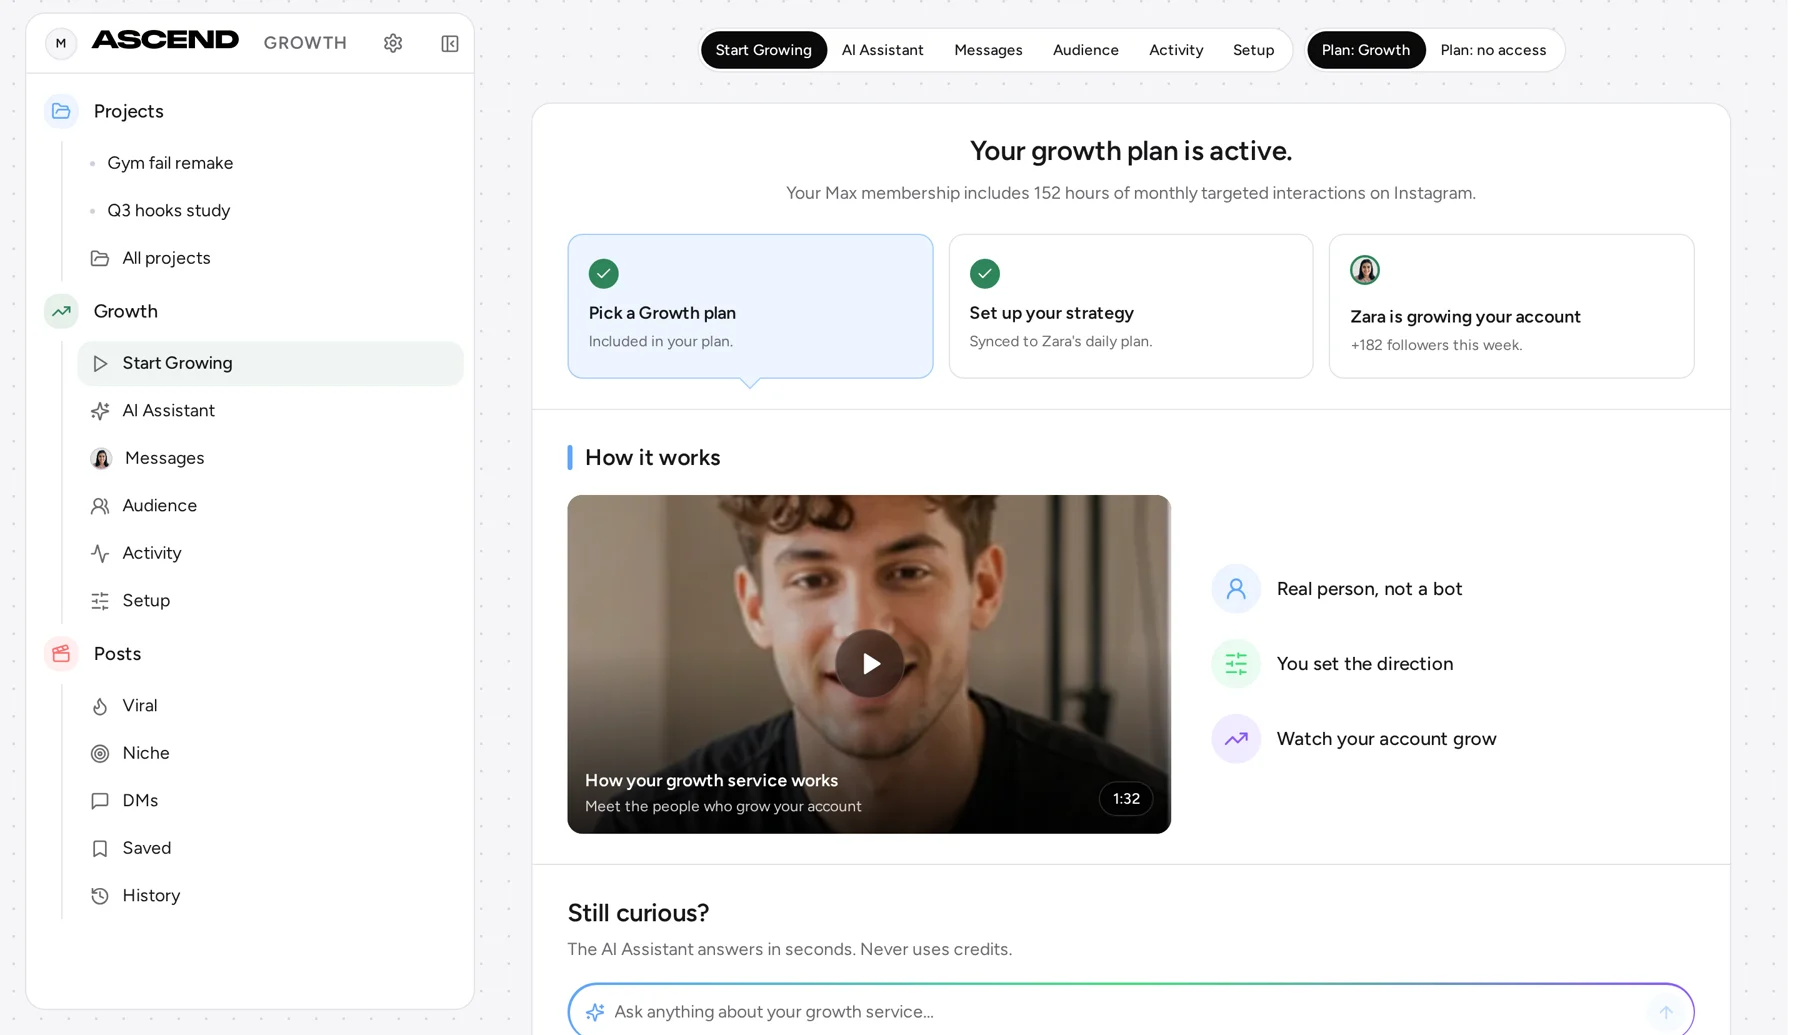Open Niche target icon
Screen dimensions: 1800x1035
[100, 753]
